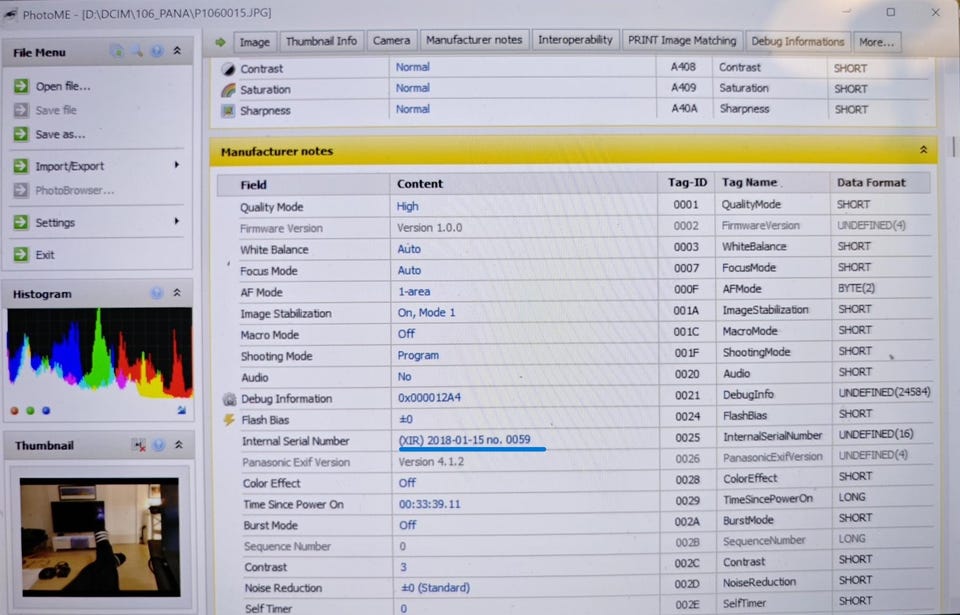Click the vertical scrollbar handle on the right edge
Image resolution: width=960 pixels, height=615 pixels.
coord(954,146)
